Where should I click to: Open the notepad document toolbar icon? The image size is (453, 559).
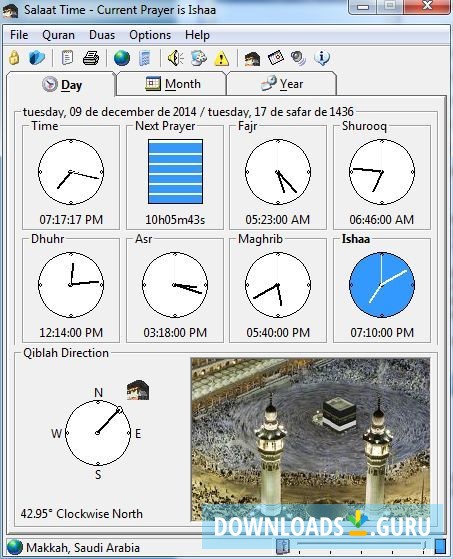point(67,58)
